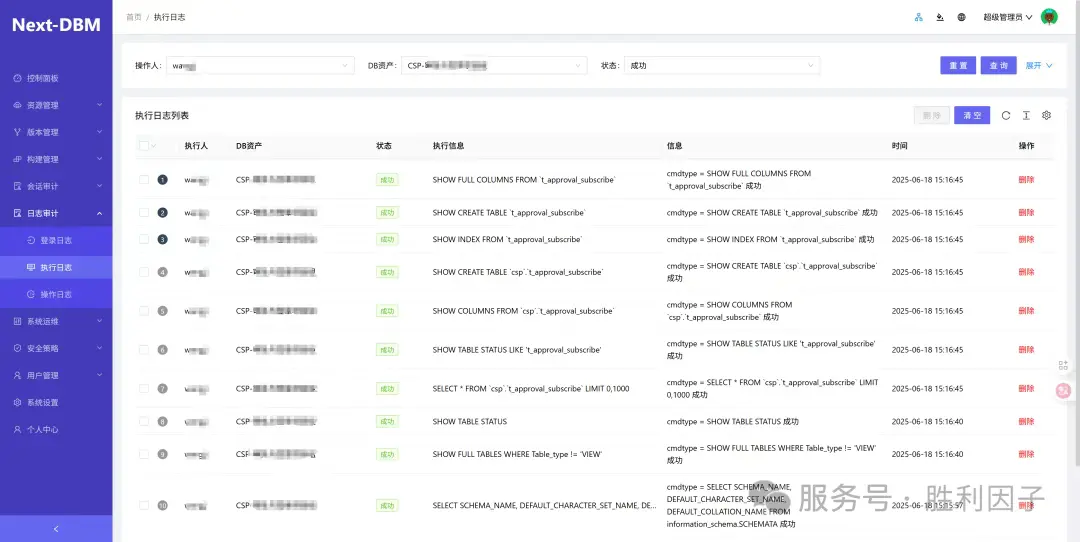
Task: Check row 5 SHOW COLUMNS FROM checkbox
Action: pyautogui.click(x=144, y=311)
